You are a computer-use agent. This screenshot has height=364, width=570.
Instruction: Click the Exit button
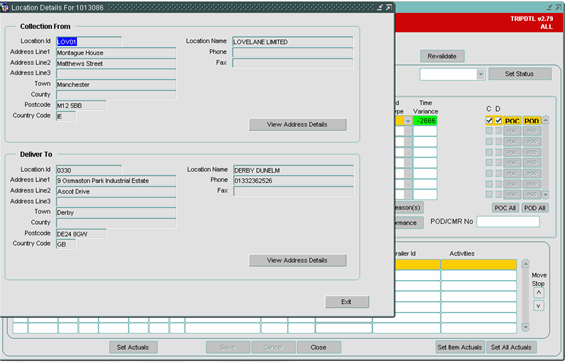click(x=347, y=302)
